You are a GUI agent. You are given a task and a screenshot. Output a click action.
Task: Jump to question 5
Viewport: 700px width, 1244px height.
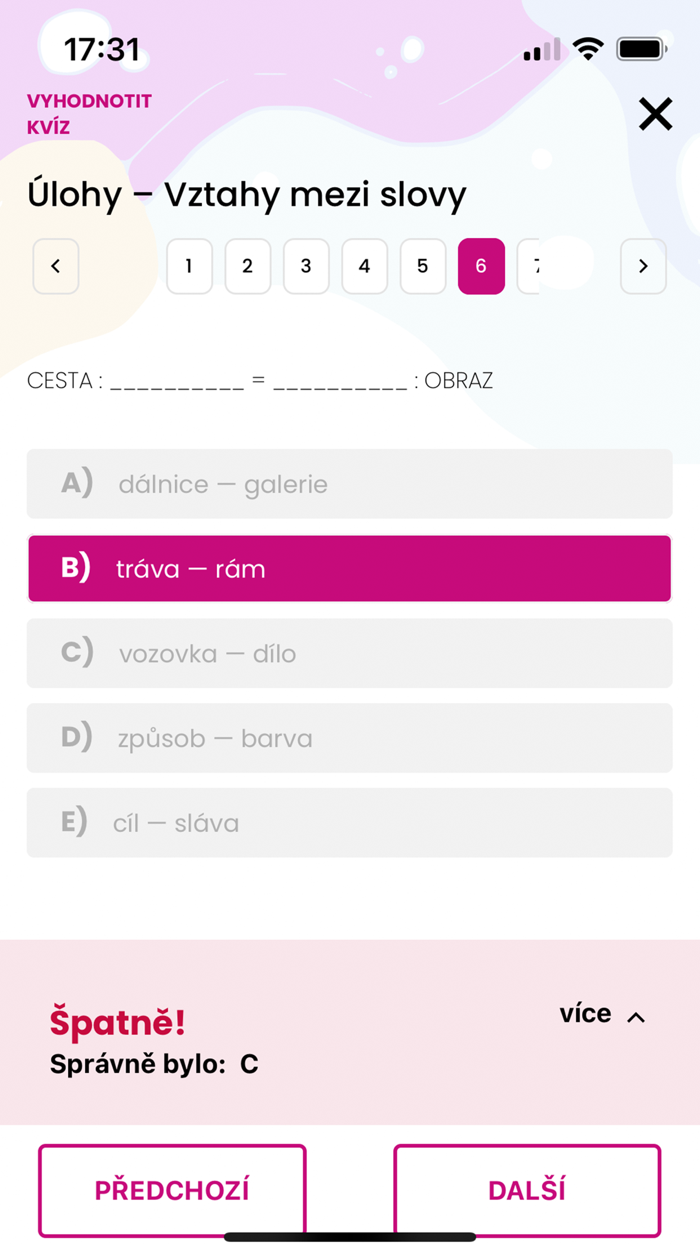coord(422,266)
